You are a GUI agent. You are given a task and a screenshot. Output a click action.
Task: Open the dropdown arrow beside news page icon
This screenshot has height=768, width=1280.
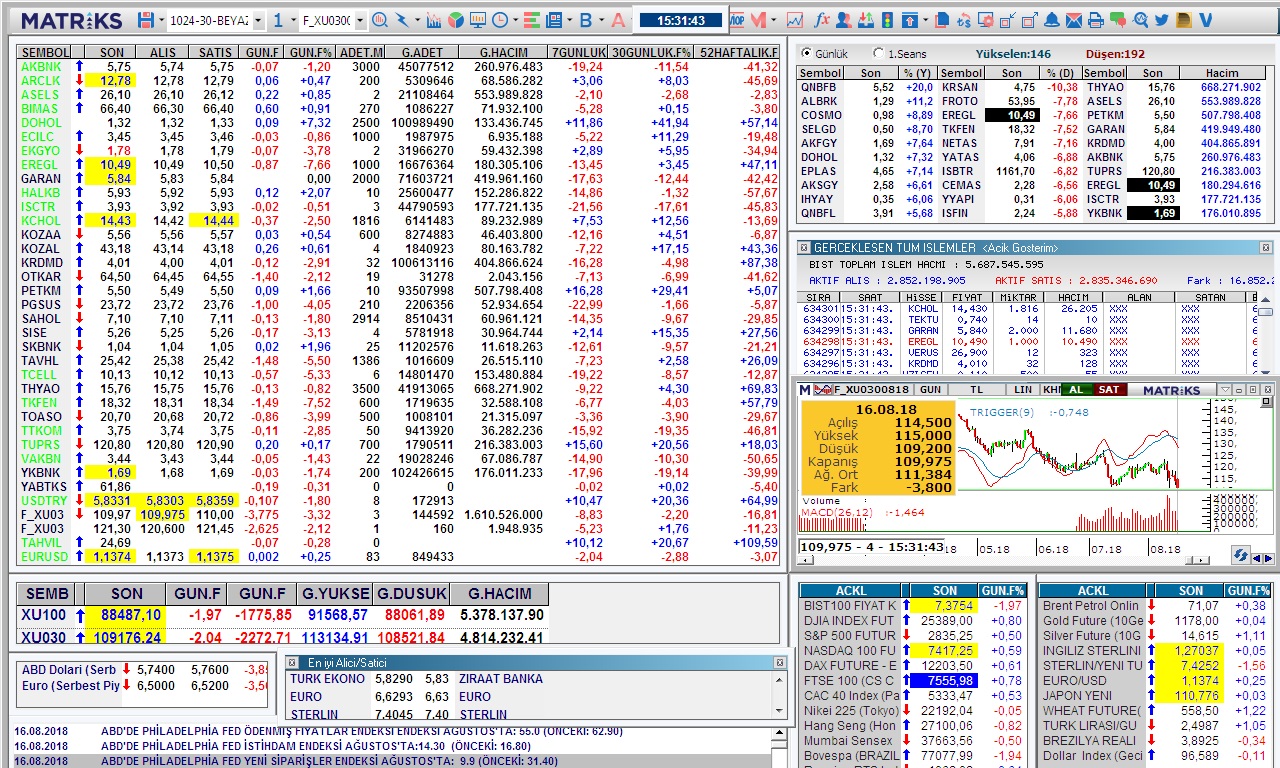569,20
